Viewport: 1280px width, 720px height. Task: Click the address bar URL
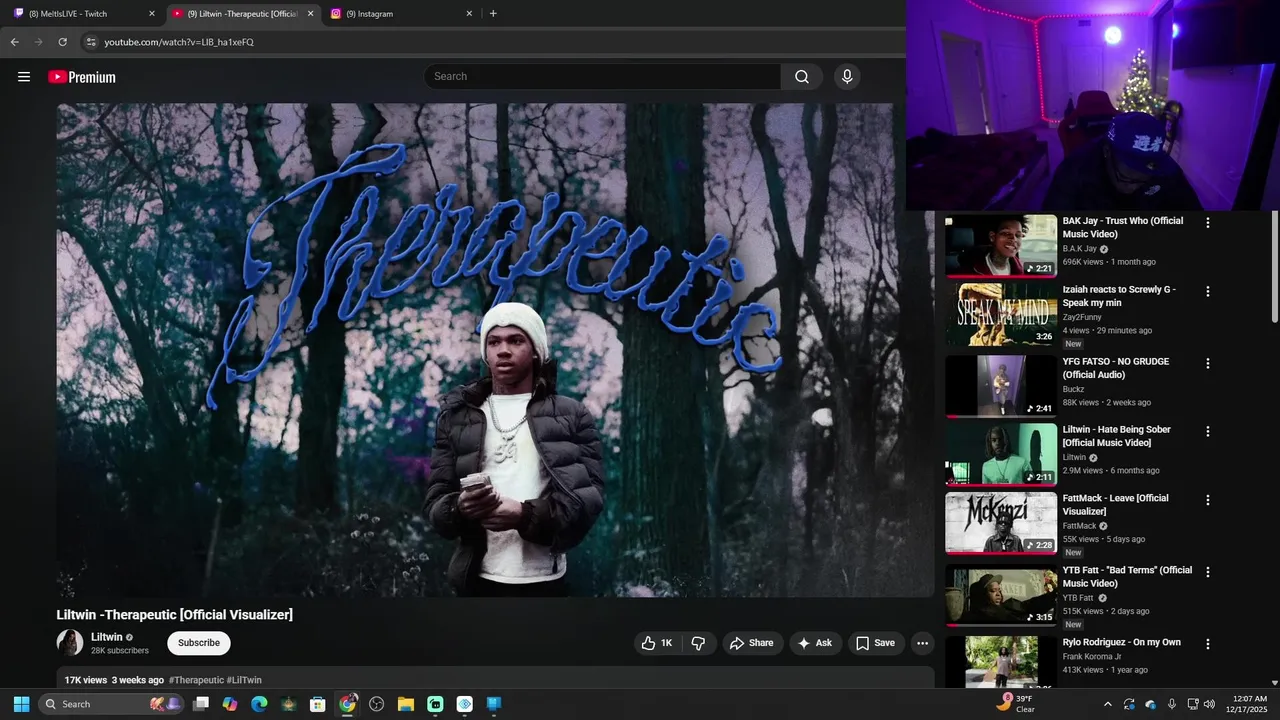[x=179, y=42]
